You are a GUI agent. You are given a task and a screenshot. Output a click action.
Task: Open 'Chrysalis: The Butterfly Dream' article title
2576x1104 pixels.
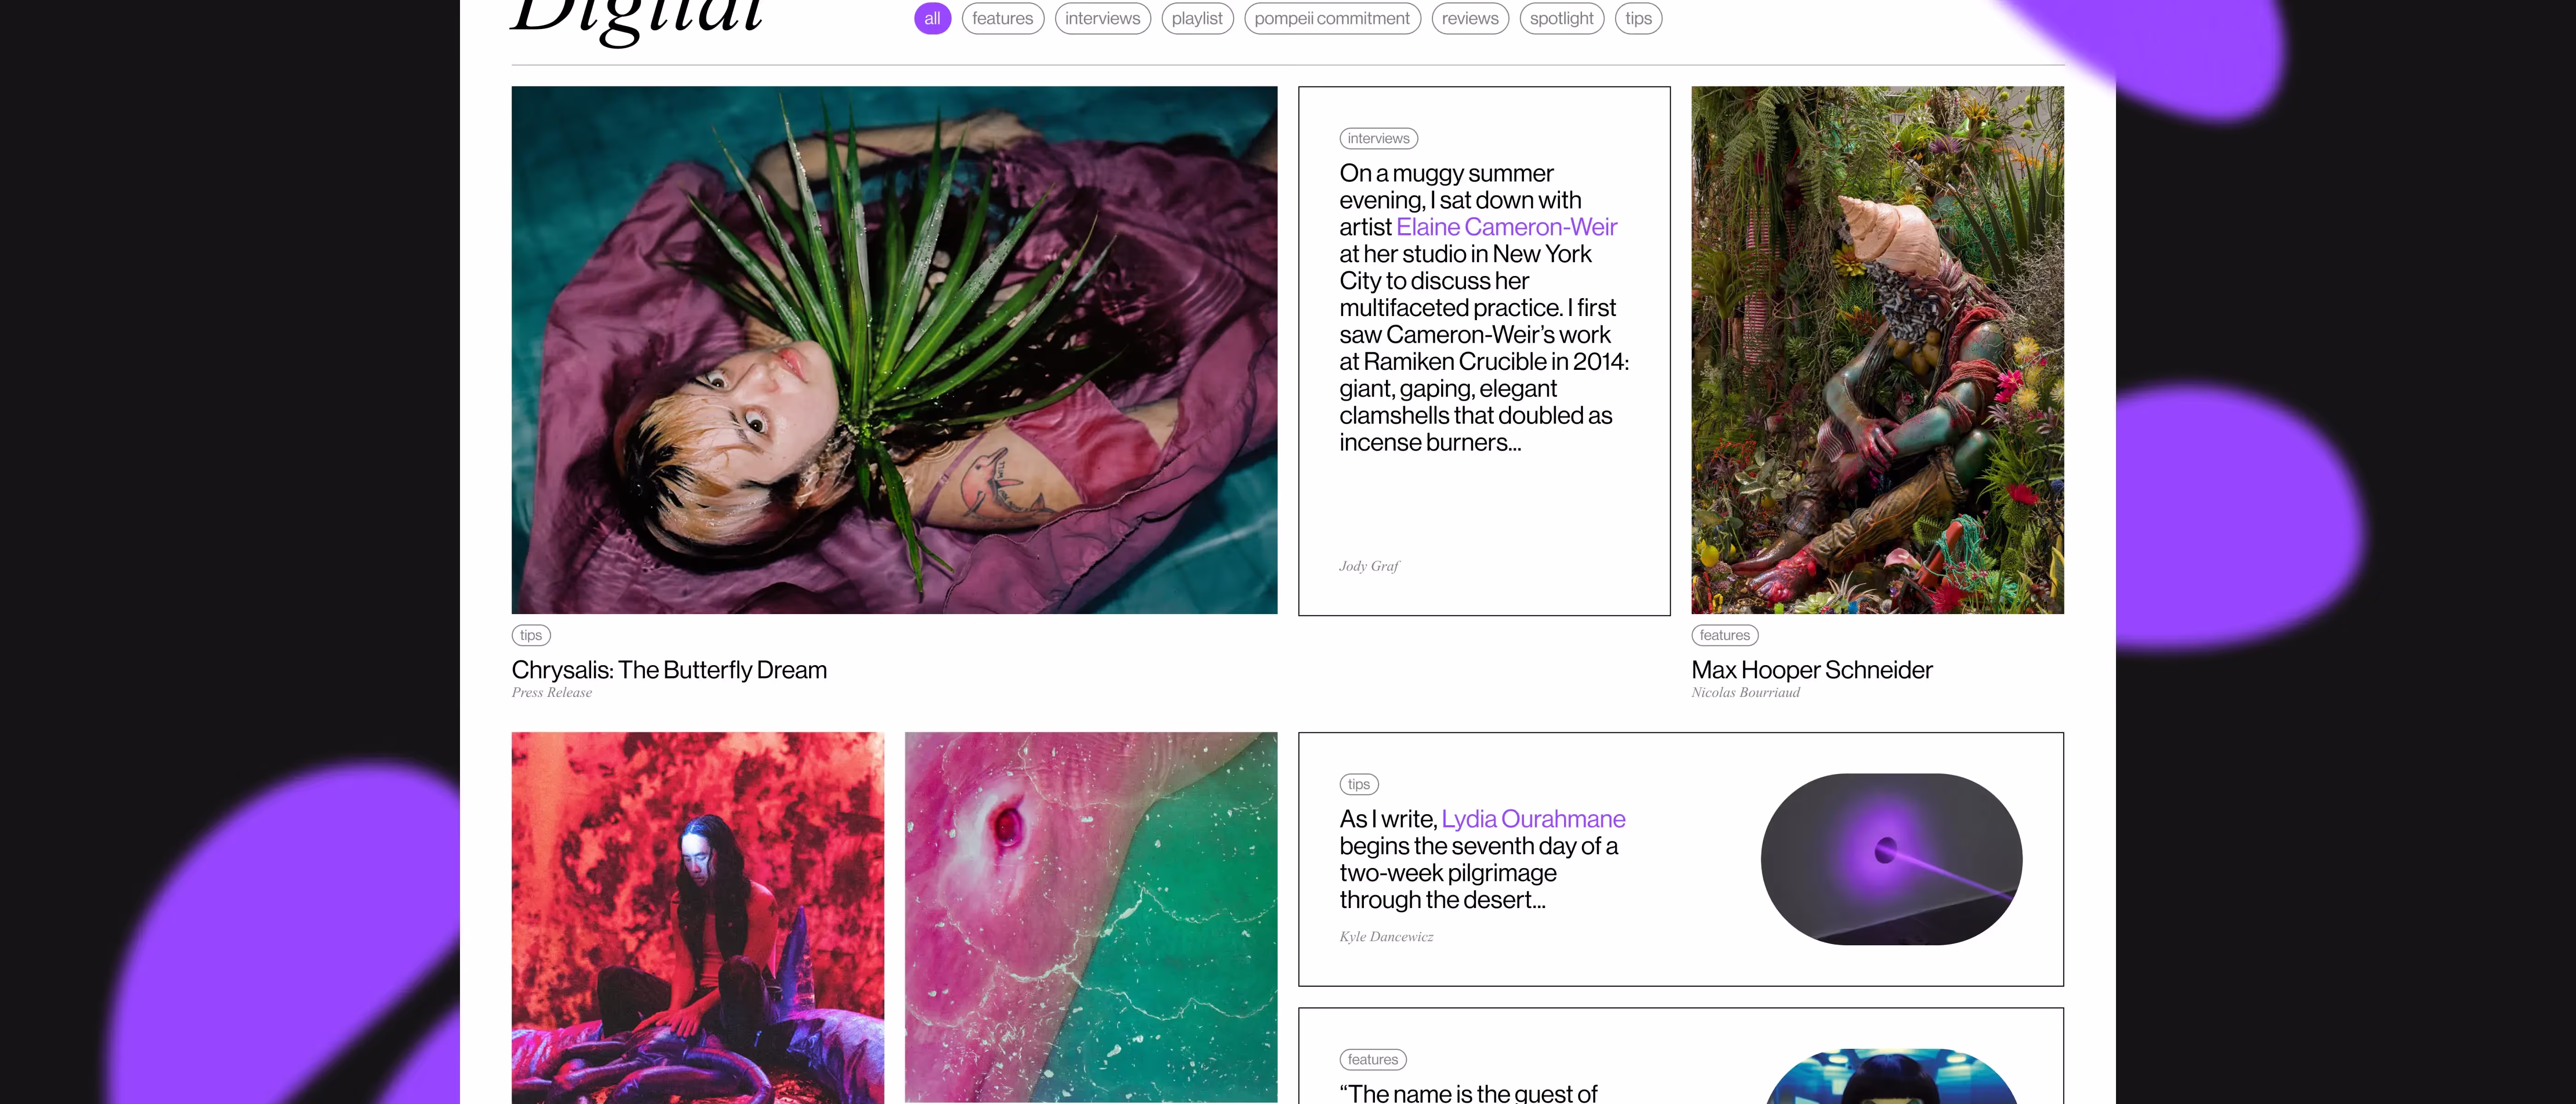[668, 670]
